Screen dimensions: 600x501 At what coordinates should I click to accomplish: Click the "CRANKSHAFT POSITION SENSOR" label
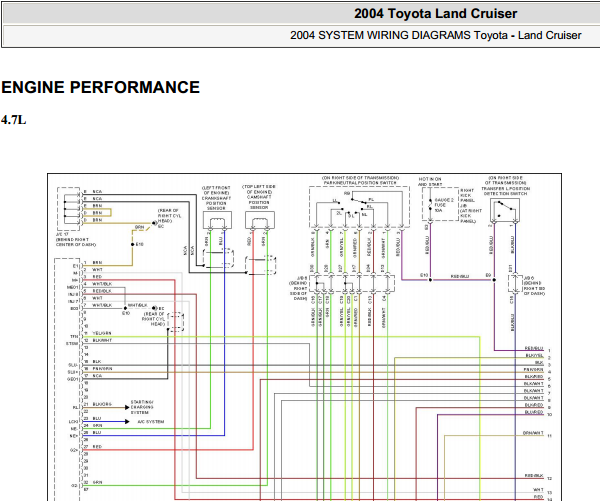point(216,203)
